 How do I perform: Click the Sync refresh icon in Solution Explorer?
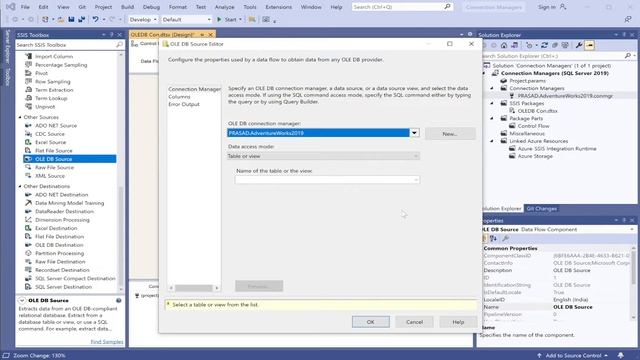tap(544, 45)
